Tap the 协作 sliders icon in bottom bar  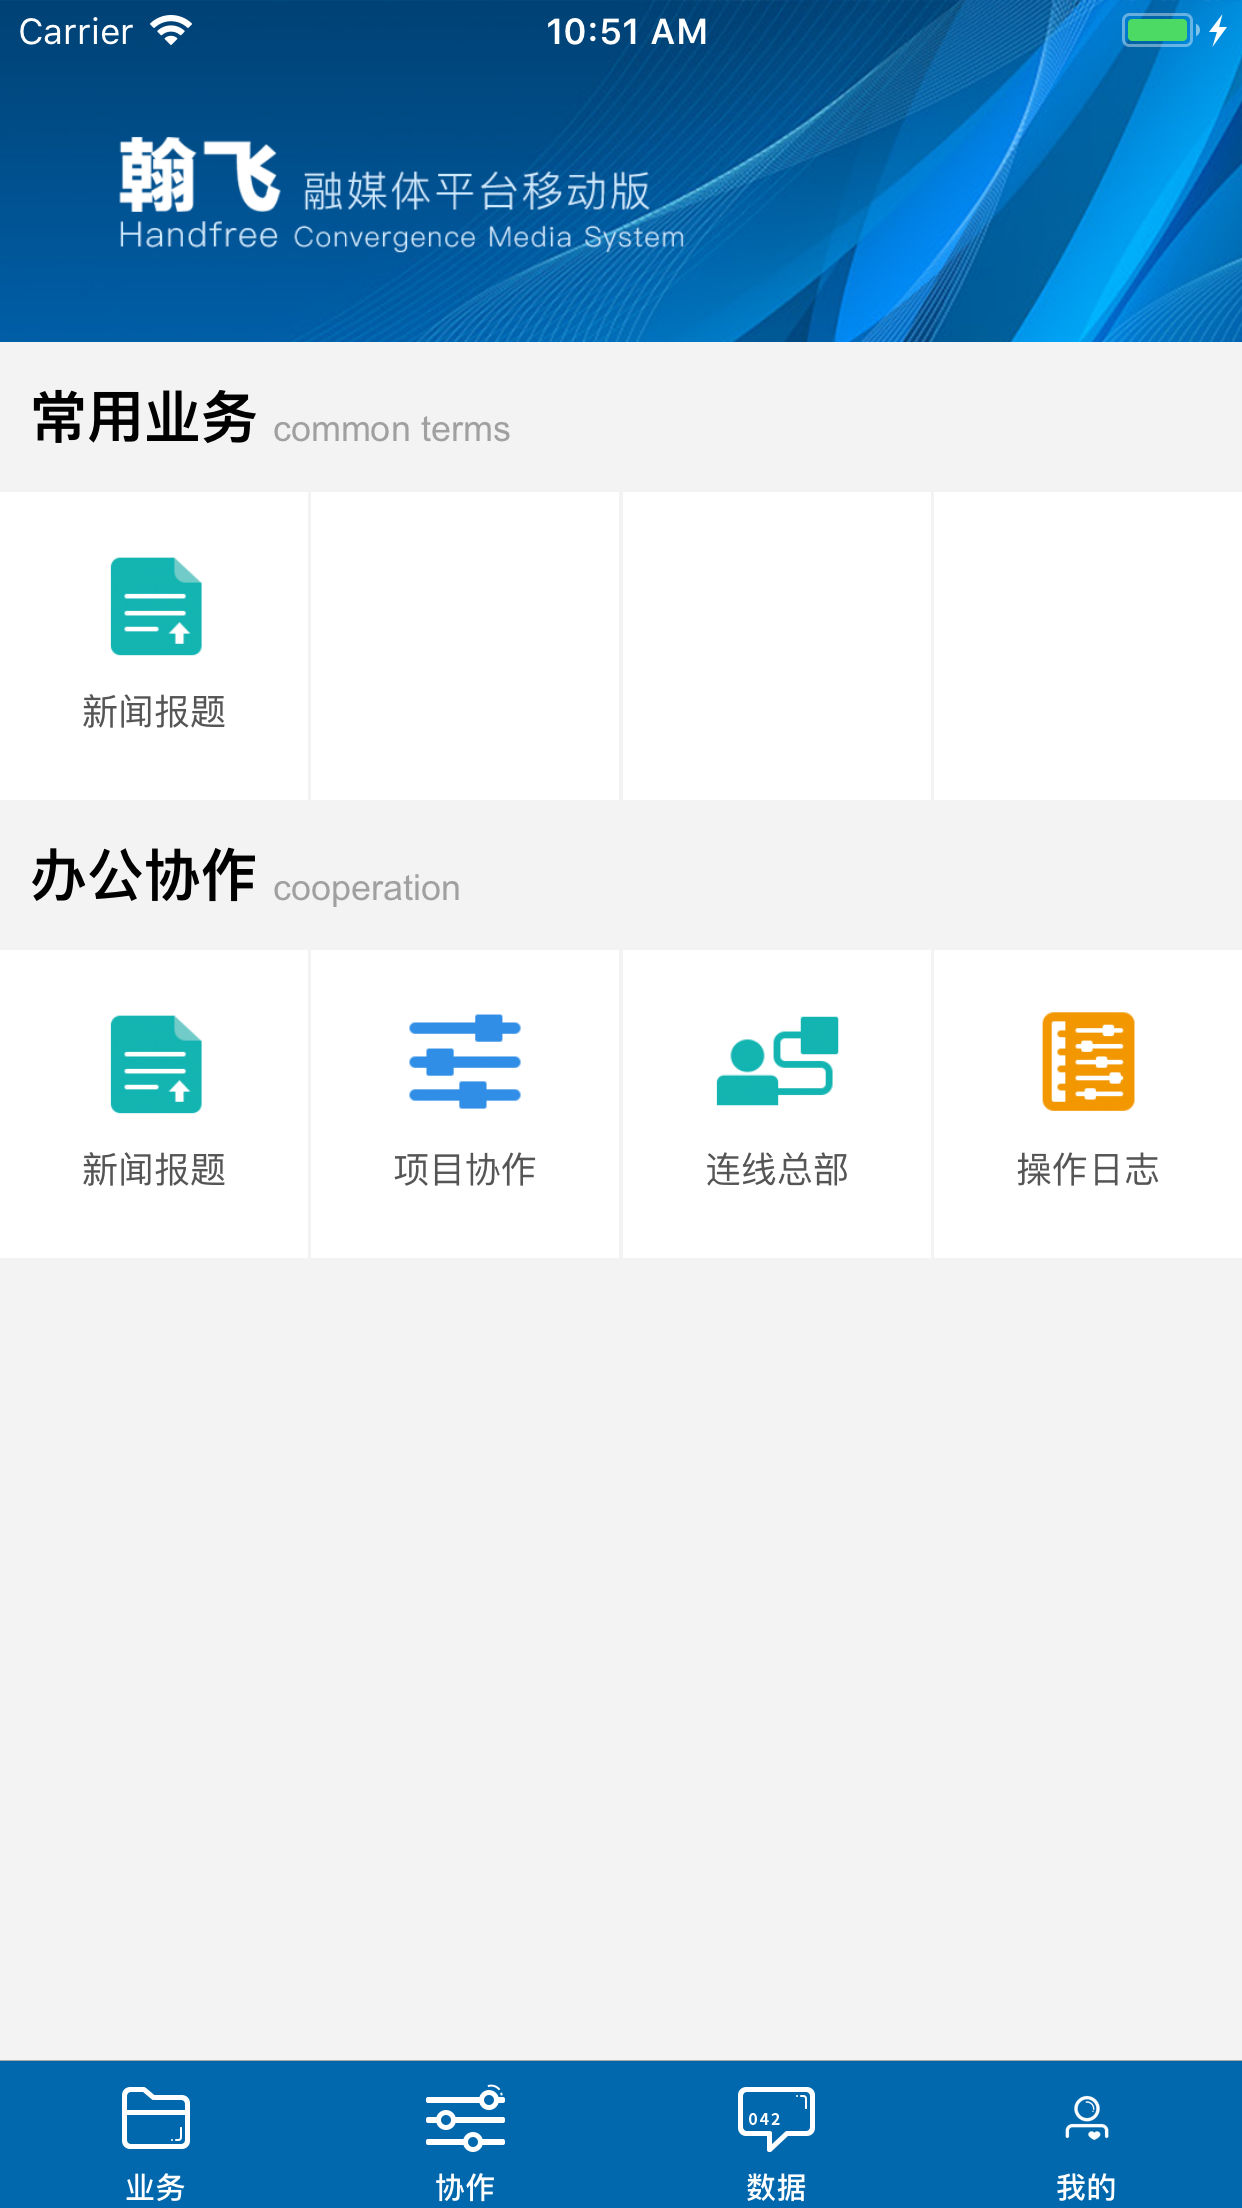(x=465, y=2118)
